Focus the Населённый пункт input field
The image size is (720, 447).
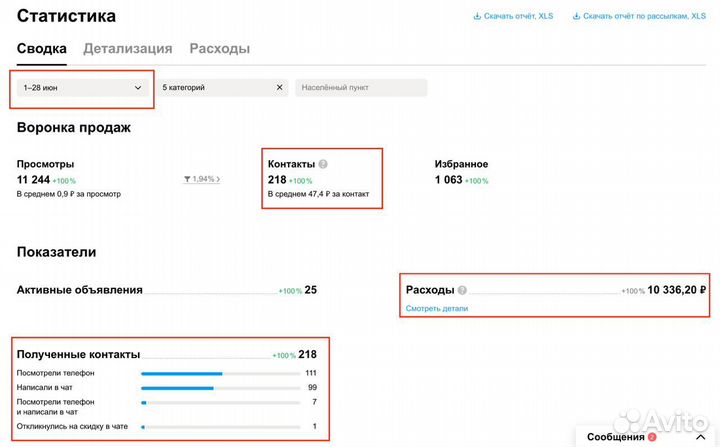(x=361, y=88)
